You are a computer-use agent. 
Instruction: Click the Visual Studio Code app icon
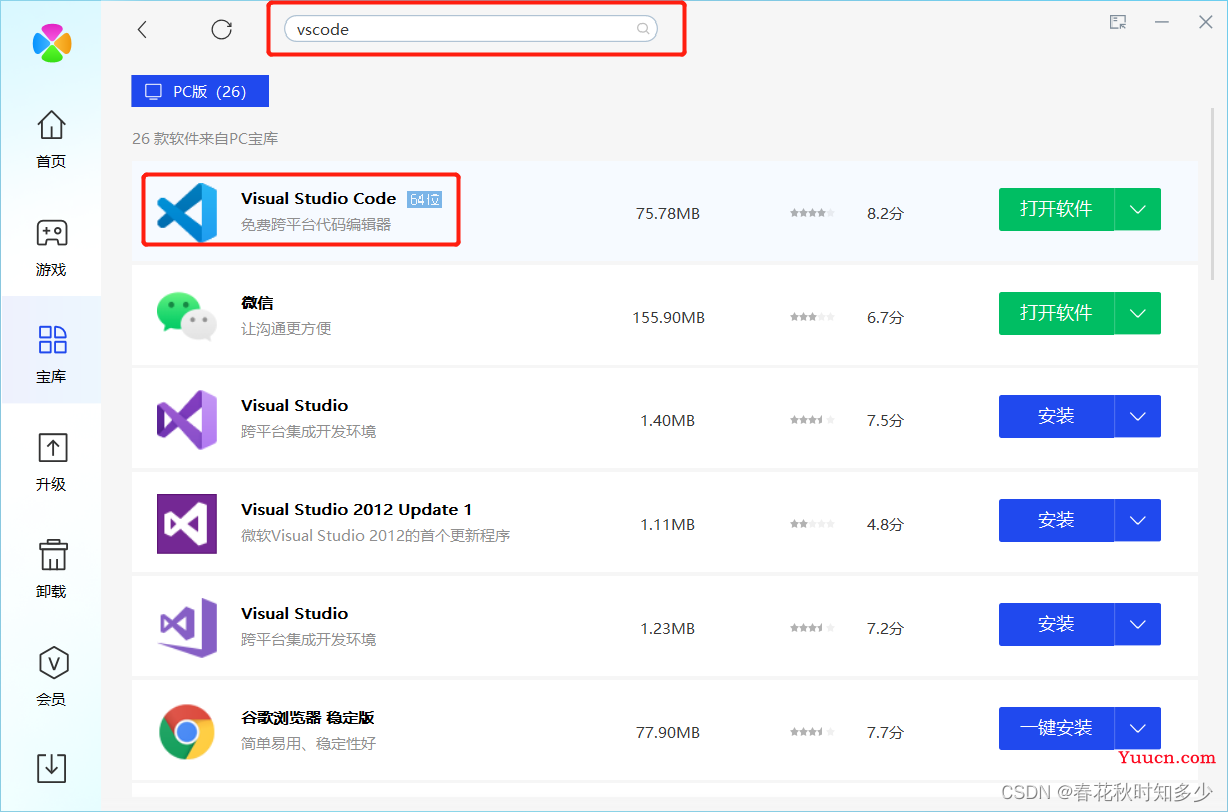pos(187,212)
